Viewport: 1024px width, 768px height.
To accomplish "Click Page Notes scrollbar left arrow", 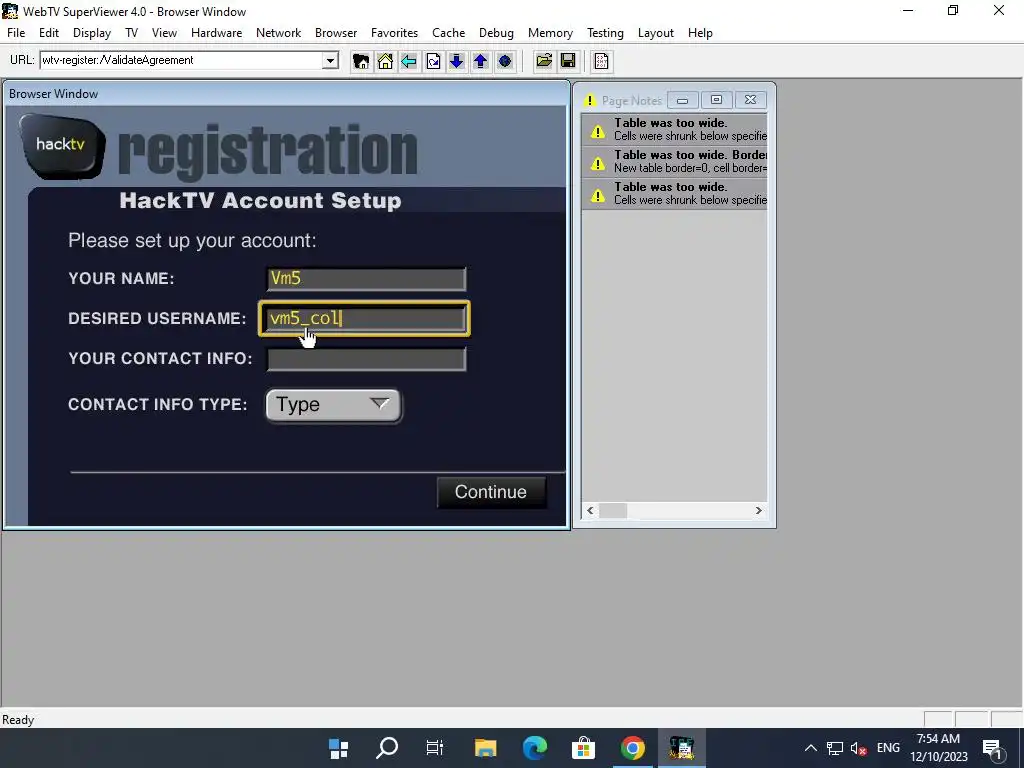I will pyautogui.click(x=590, y=511).
